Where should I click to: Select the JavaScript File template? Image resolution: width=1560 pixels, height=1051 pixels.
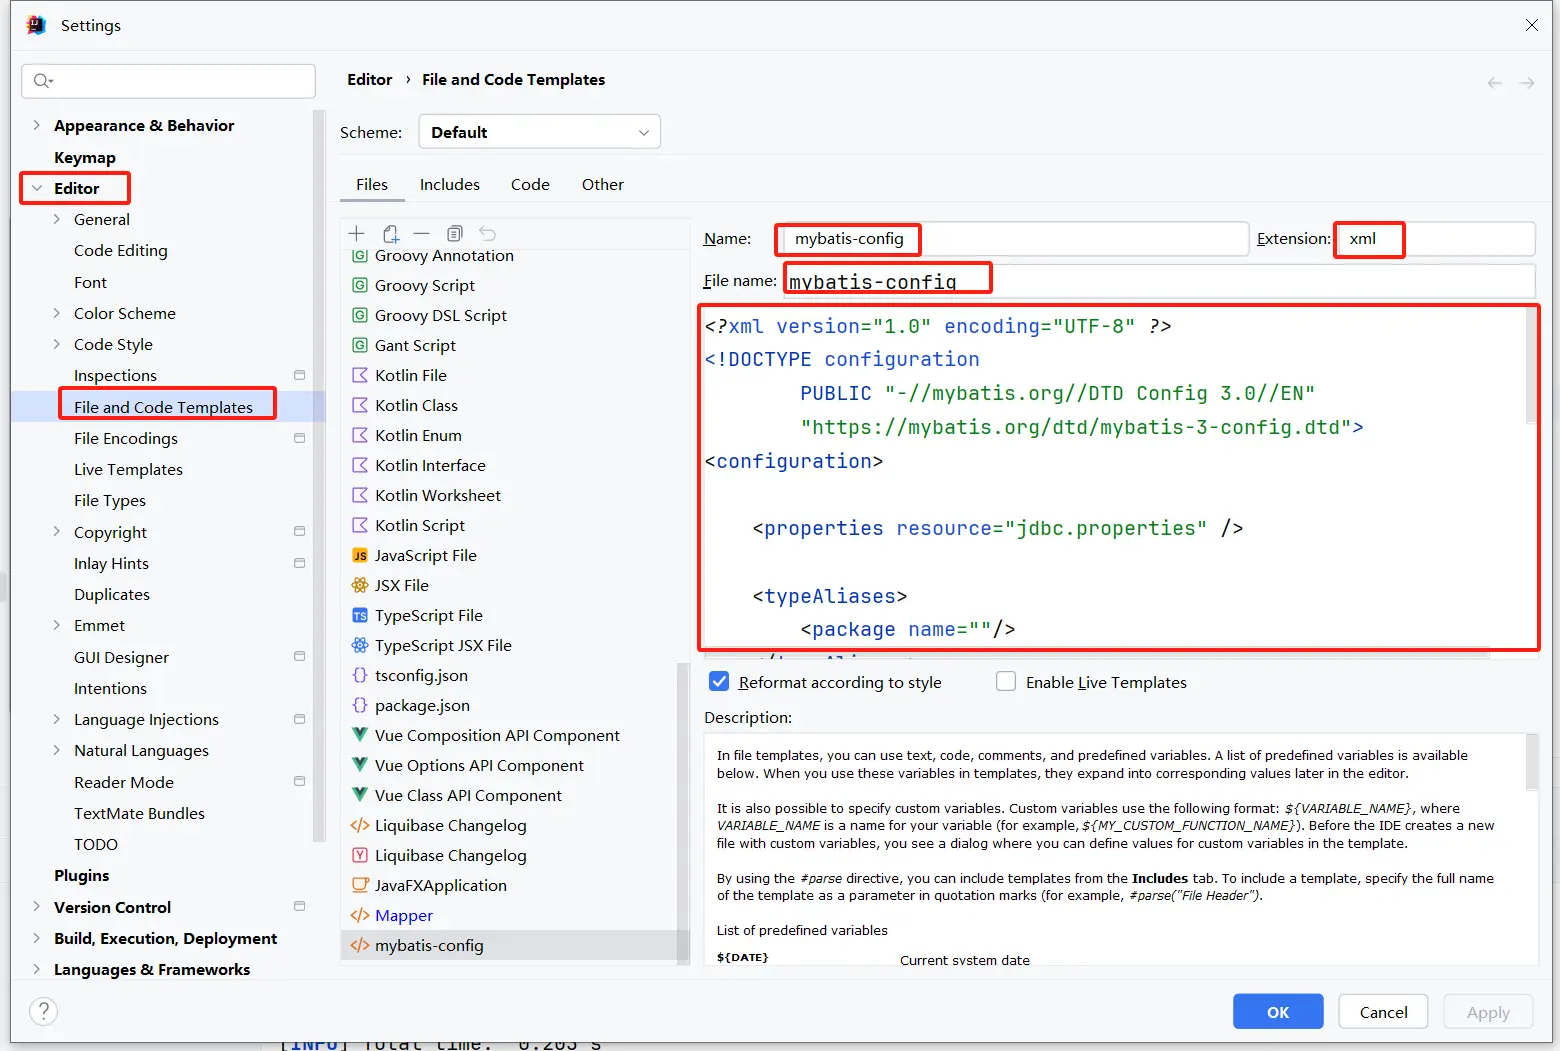pos(425,555)
